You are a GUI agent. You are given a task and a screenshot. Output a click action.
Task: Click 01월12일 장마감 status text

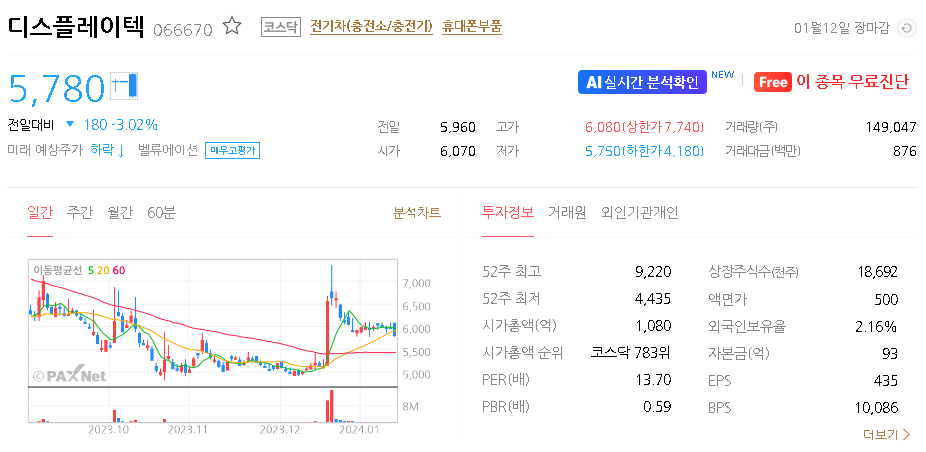[x=842, y=28]
